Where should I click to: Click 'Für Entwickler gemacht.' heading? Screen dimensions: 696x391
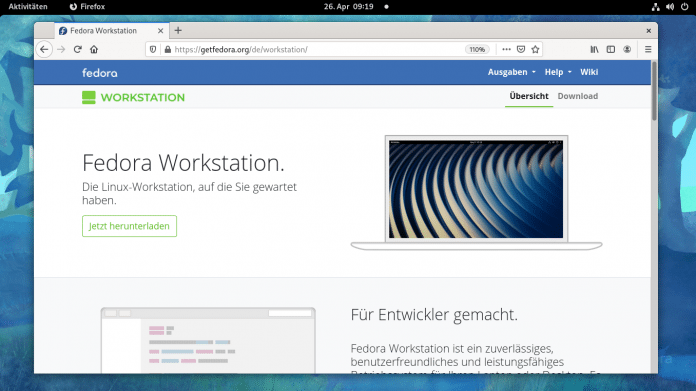pyautogui.click(x=434, y=315)
